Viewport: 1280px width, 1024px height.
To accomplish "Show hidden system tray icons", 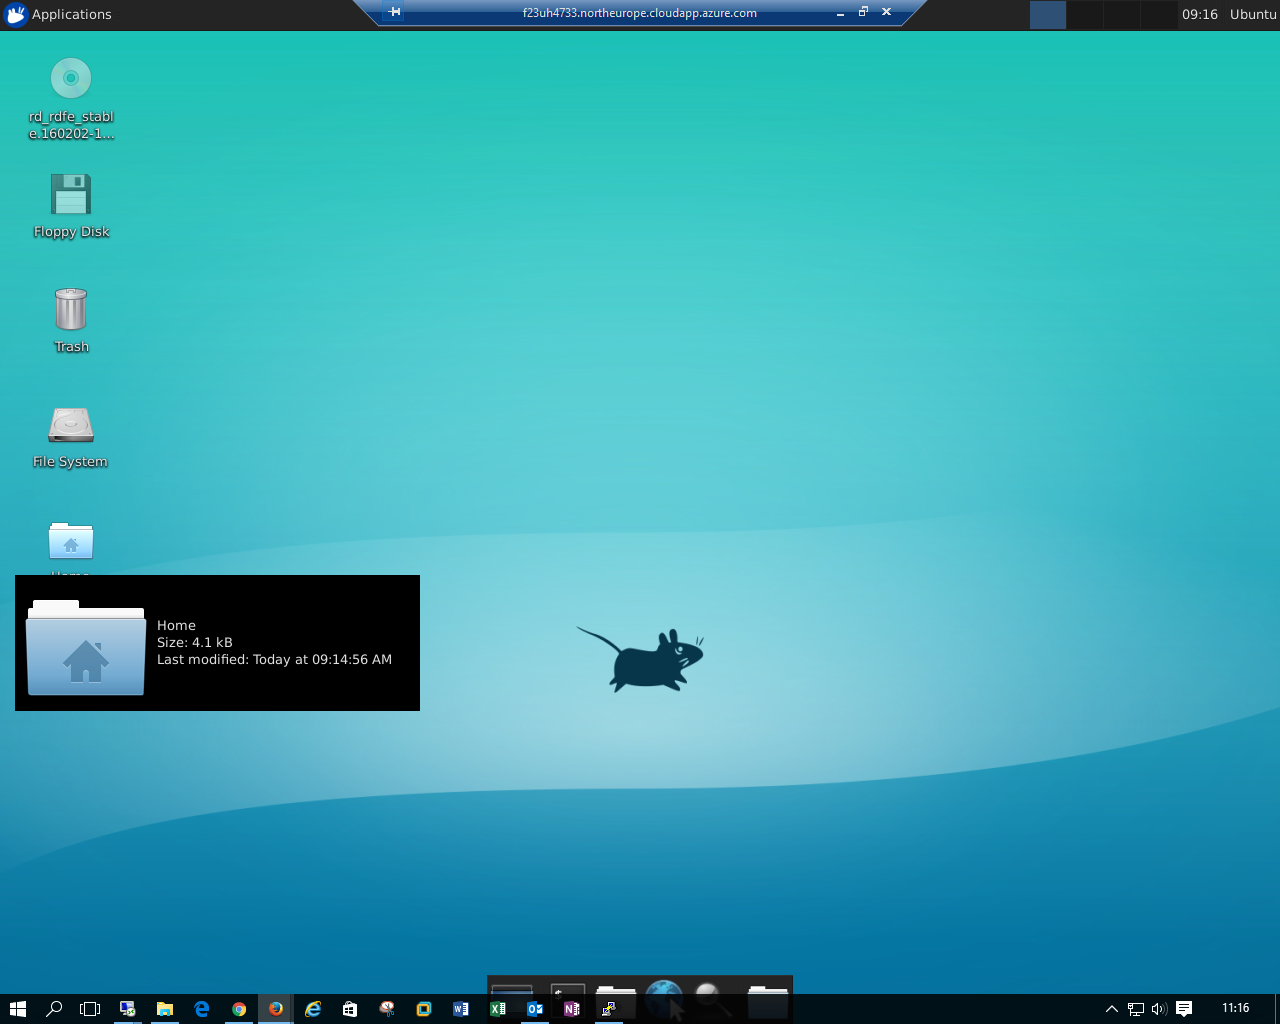I will coord(1111,1009).
